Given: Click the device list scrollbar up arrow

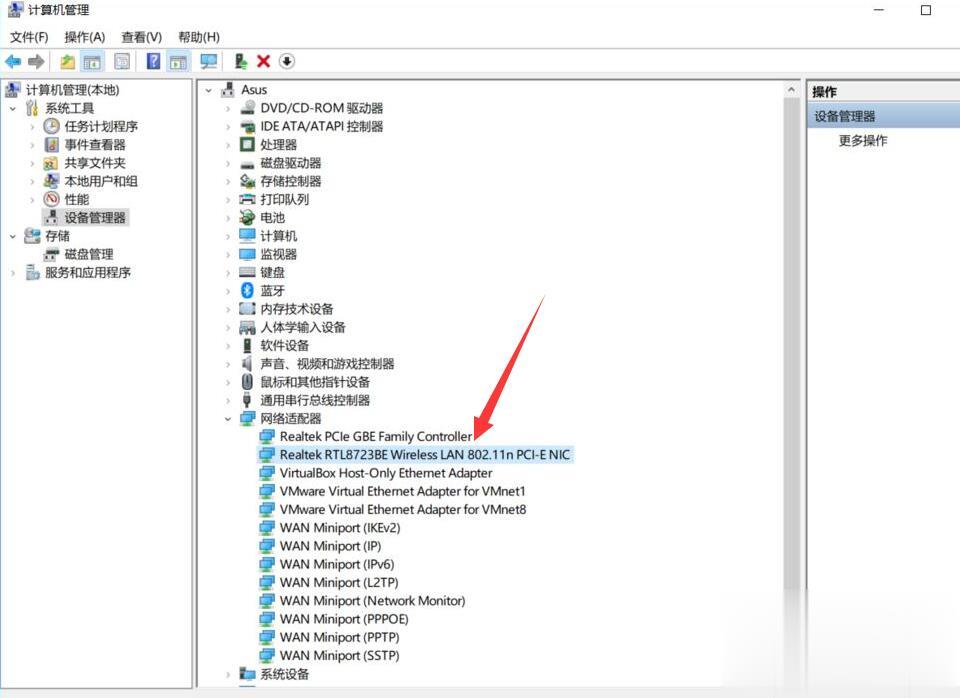Looking at the screenshot, I should pyautogui.click(x=791, y=90).
